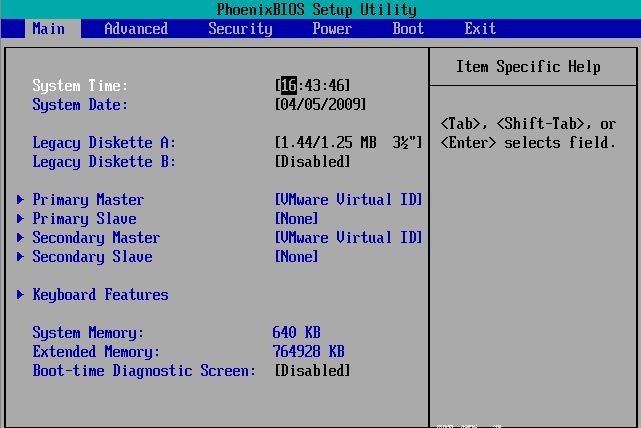Viewport: 641px width, 428px height.
Task: Change the Legacy Diskette A drive type value
Action: [348, 143]
